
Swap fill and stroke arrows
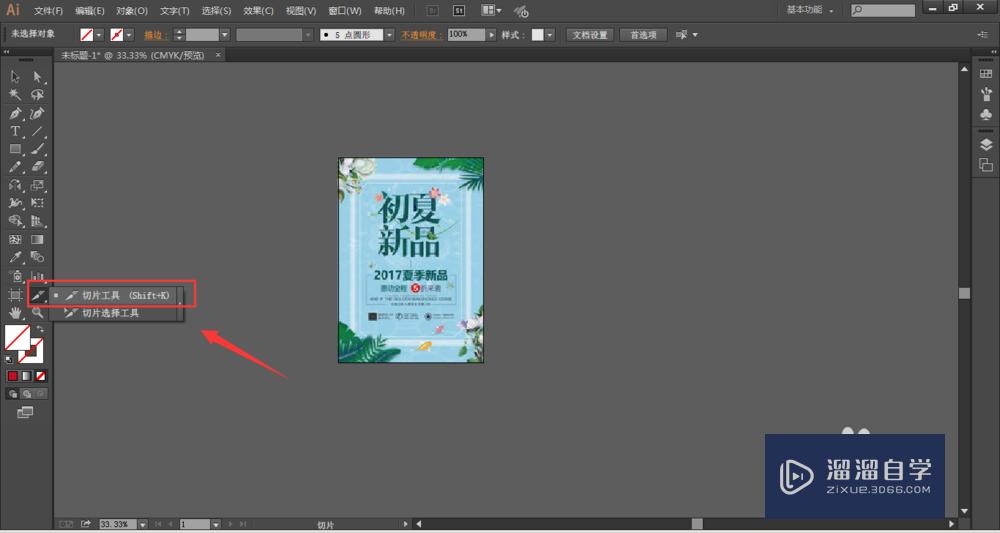39,329
